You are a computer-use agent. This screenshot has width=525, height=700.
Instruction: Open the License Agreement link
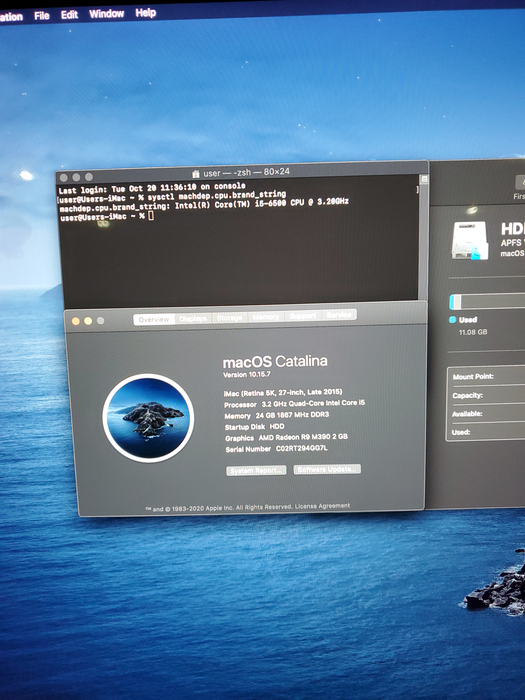pyautogui.click(x=322, y=506)
